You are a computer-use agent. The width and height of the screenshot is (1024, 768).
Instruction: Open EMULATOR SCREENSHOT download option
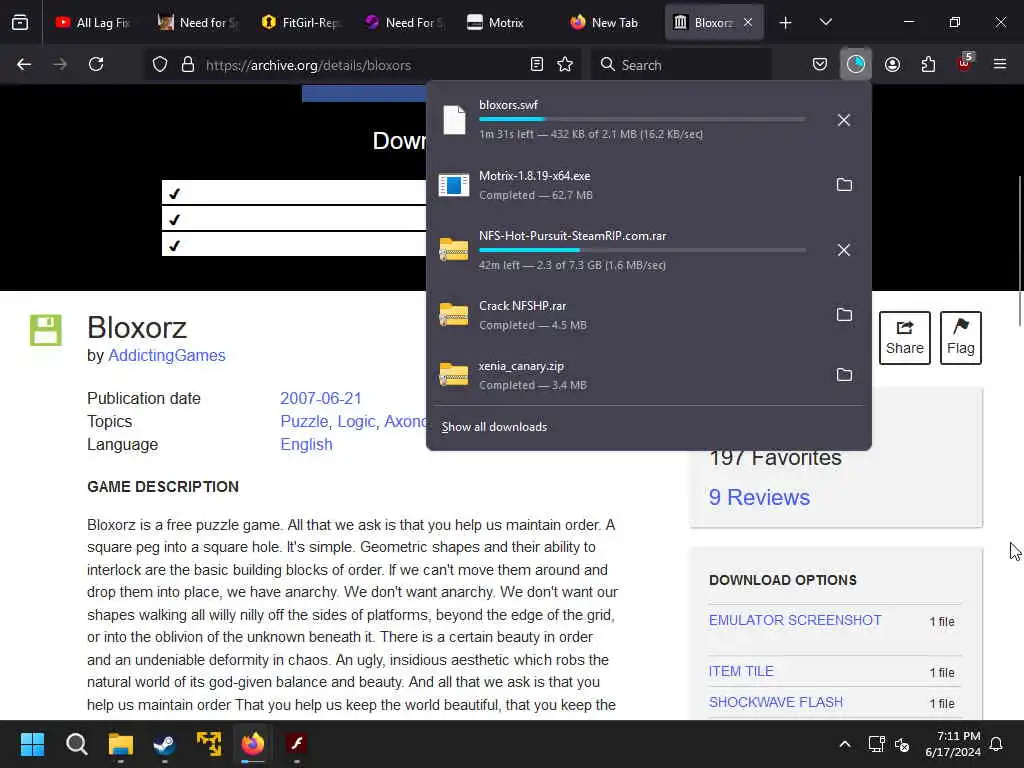pyautogui.click(x=795, y=620)
